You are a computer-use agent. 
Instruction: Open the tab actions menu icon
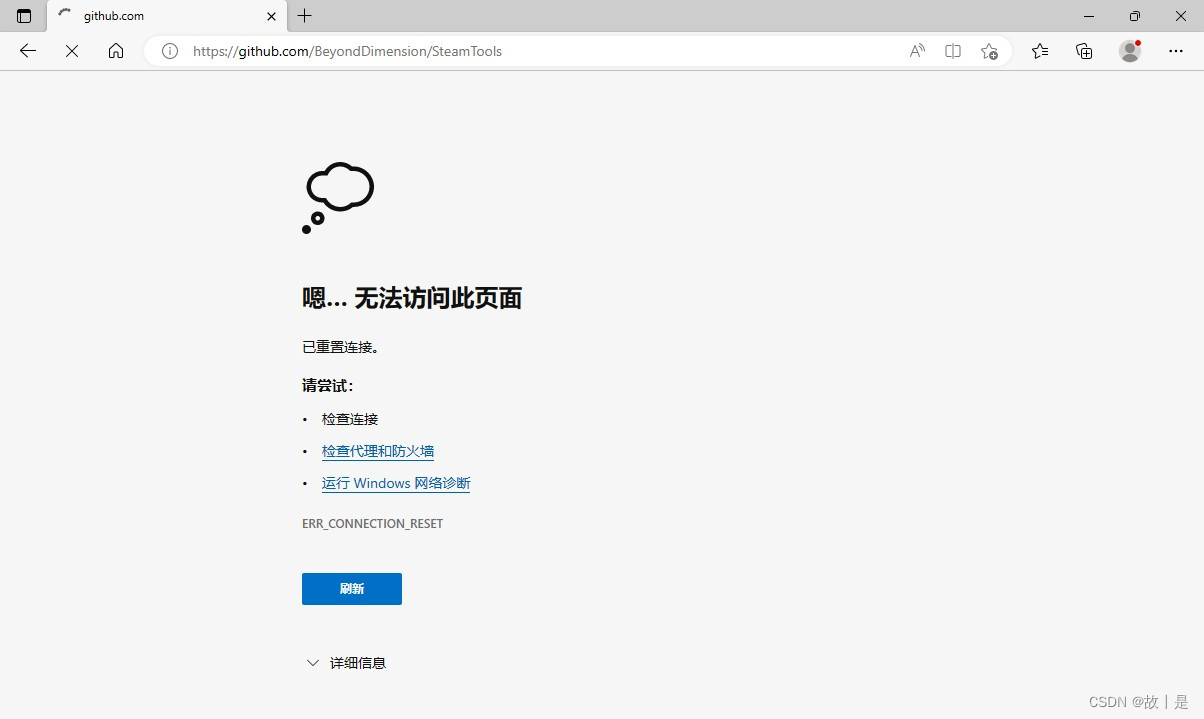(24, 16)
